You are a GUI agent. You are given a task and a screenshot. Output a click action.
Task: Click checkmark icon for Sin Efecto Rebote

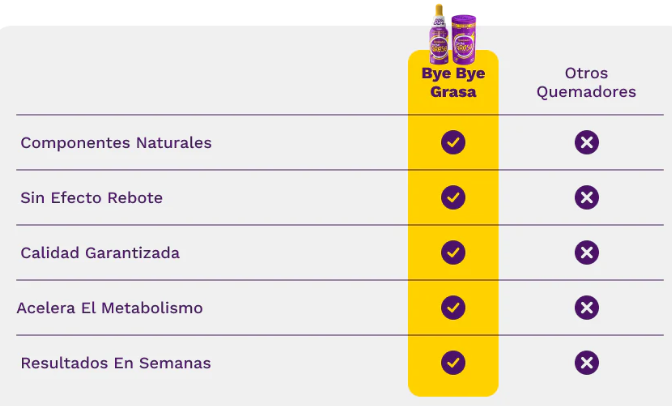[x=453, y=198]
